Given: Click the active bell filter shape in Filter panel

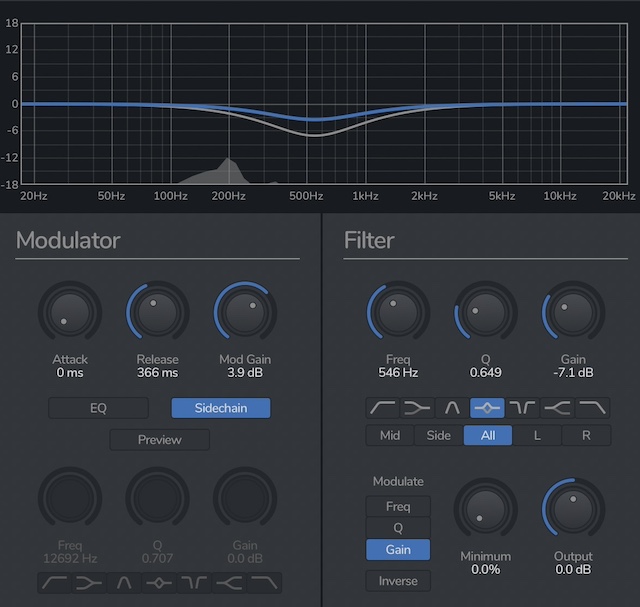Looking at the screenshot, I should [x=485, y=408].
